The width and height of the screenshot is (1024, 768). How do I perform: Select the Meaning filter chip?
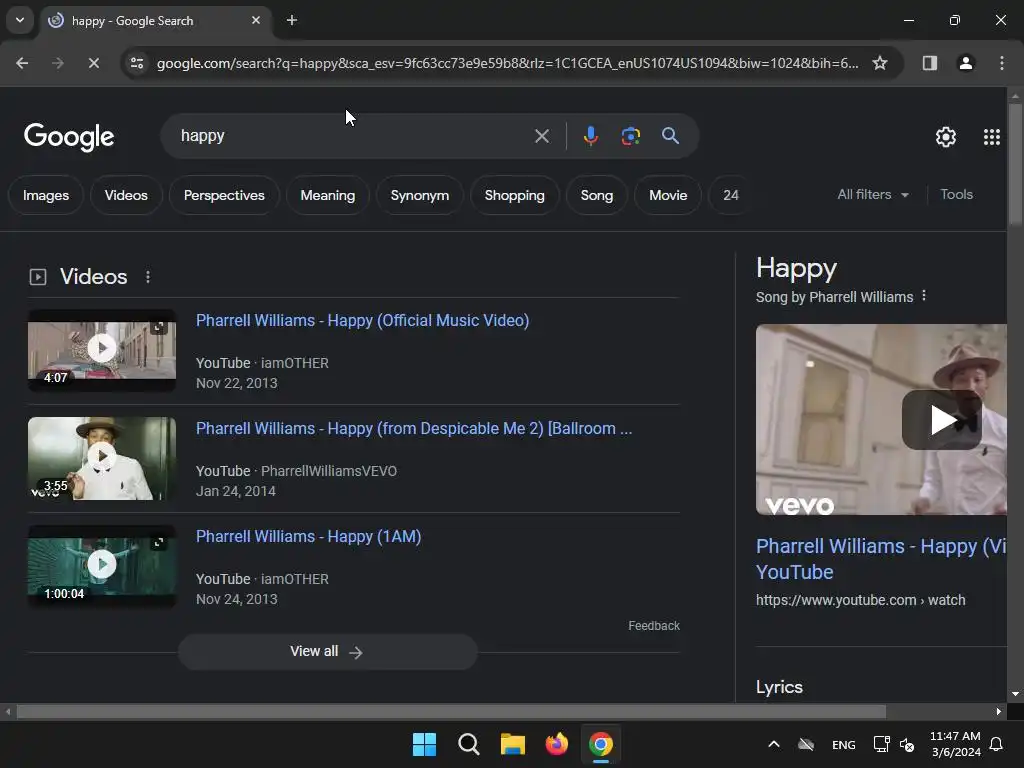coord(328,195)
